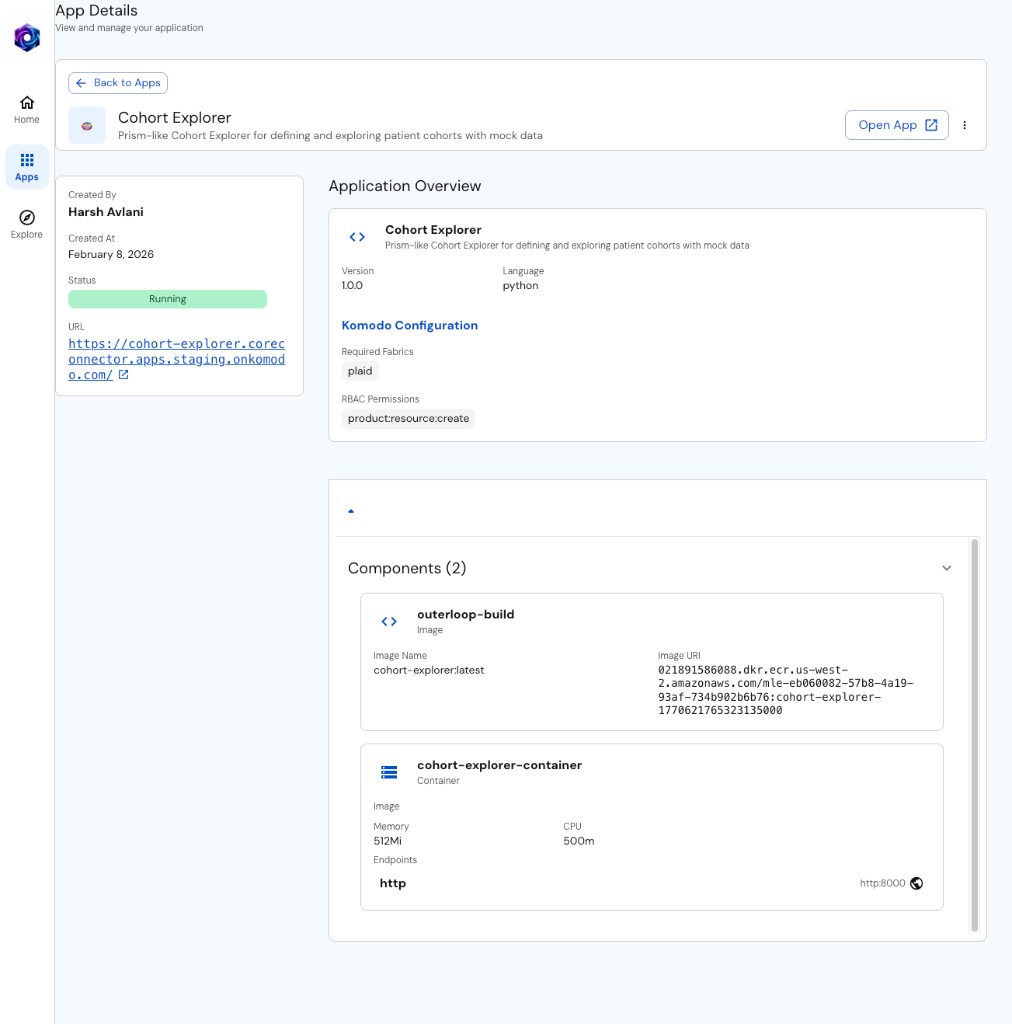The height and width of the screenshot is (1024, 1012).
Task: Go to Home in the sidebar
Action: pos(27,110)
